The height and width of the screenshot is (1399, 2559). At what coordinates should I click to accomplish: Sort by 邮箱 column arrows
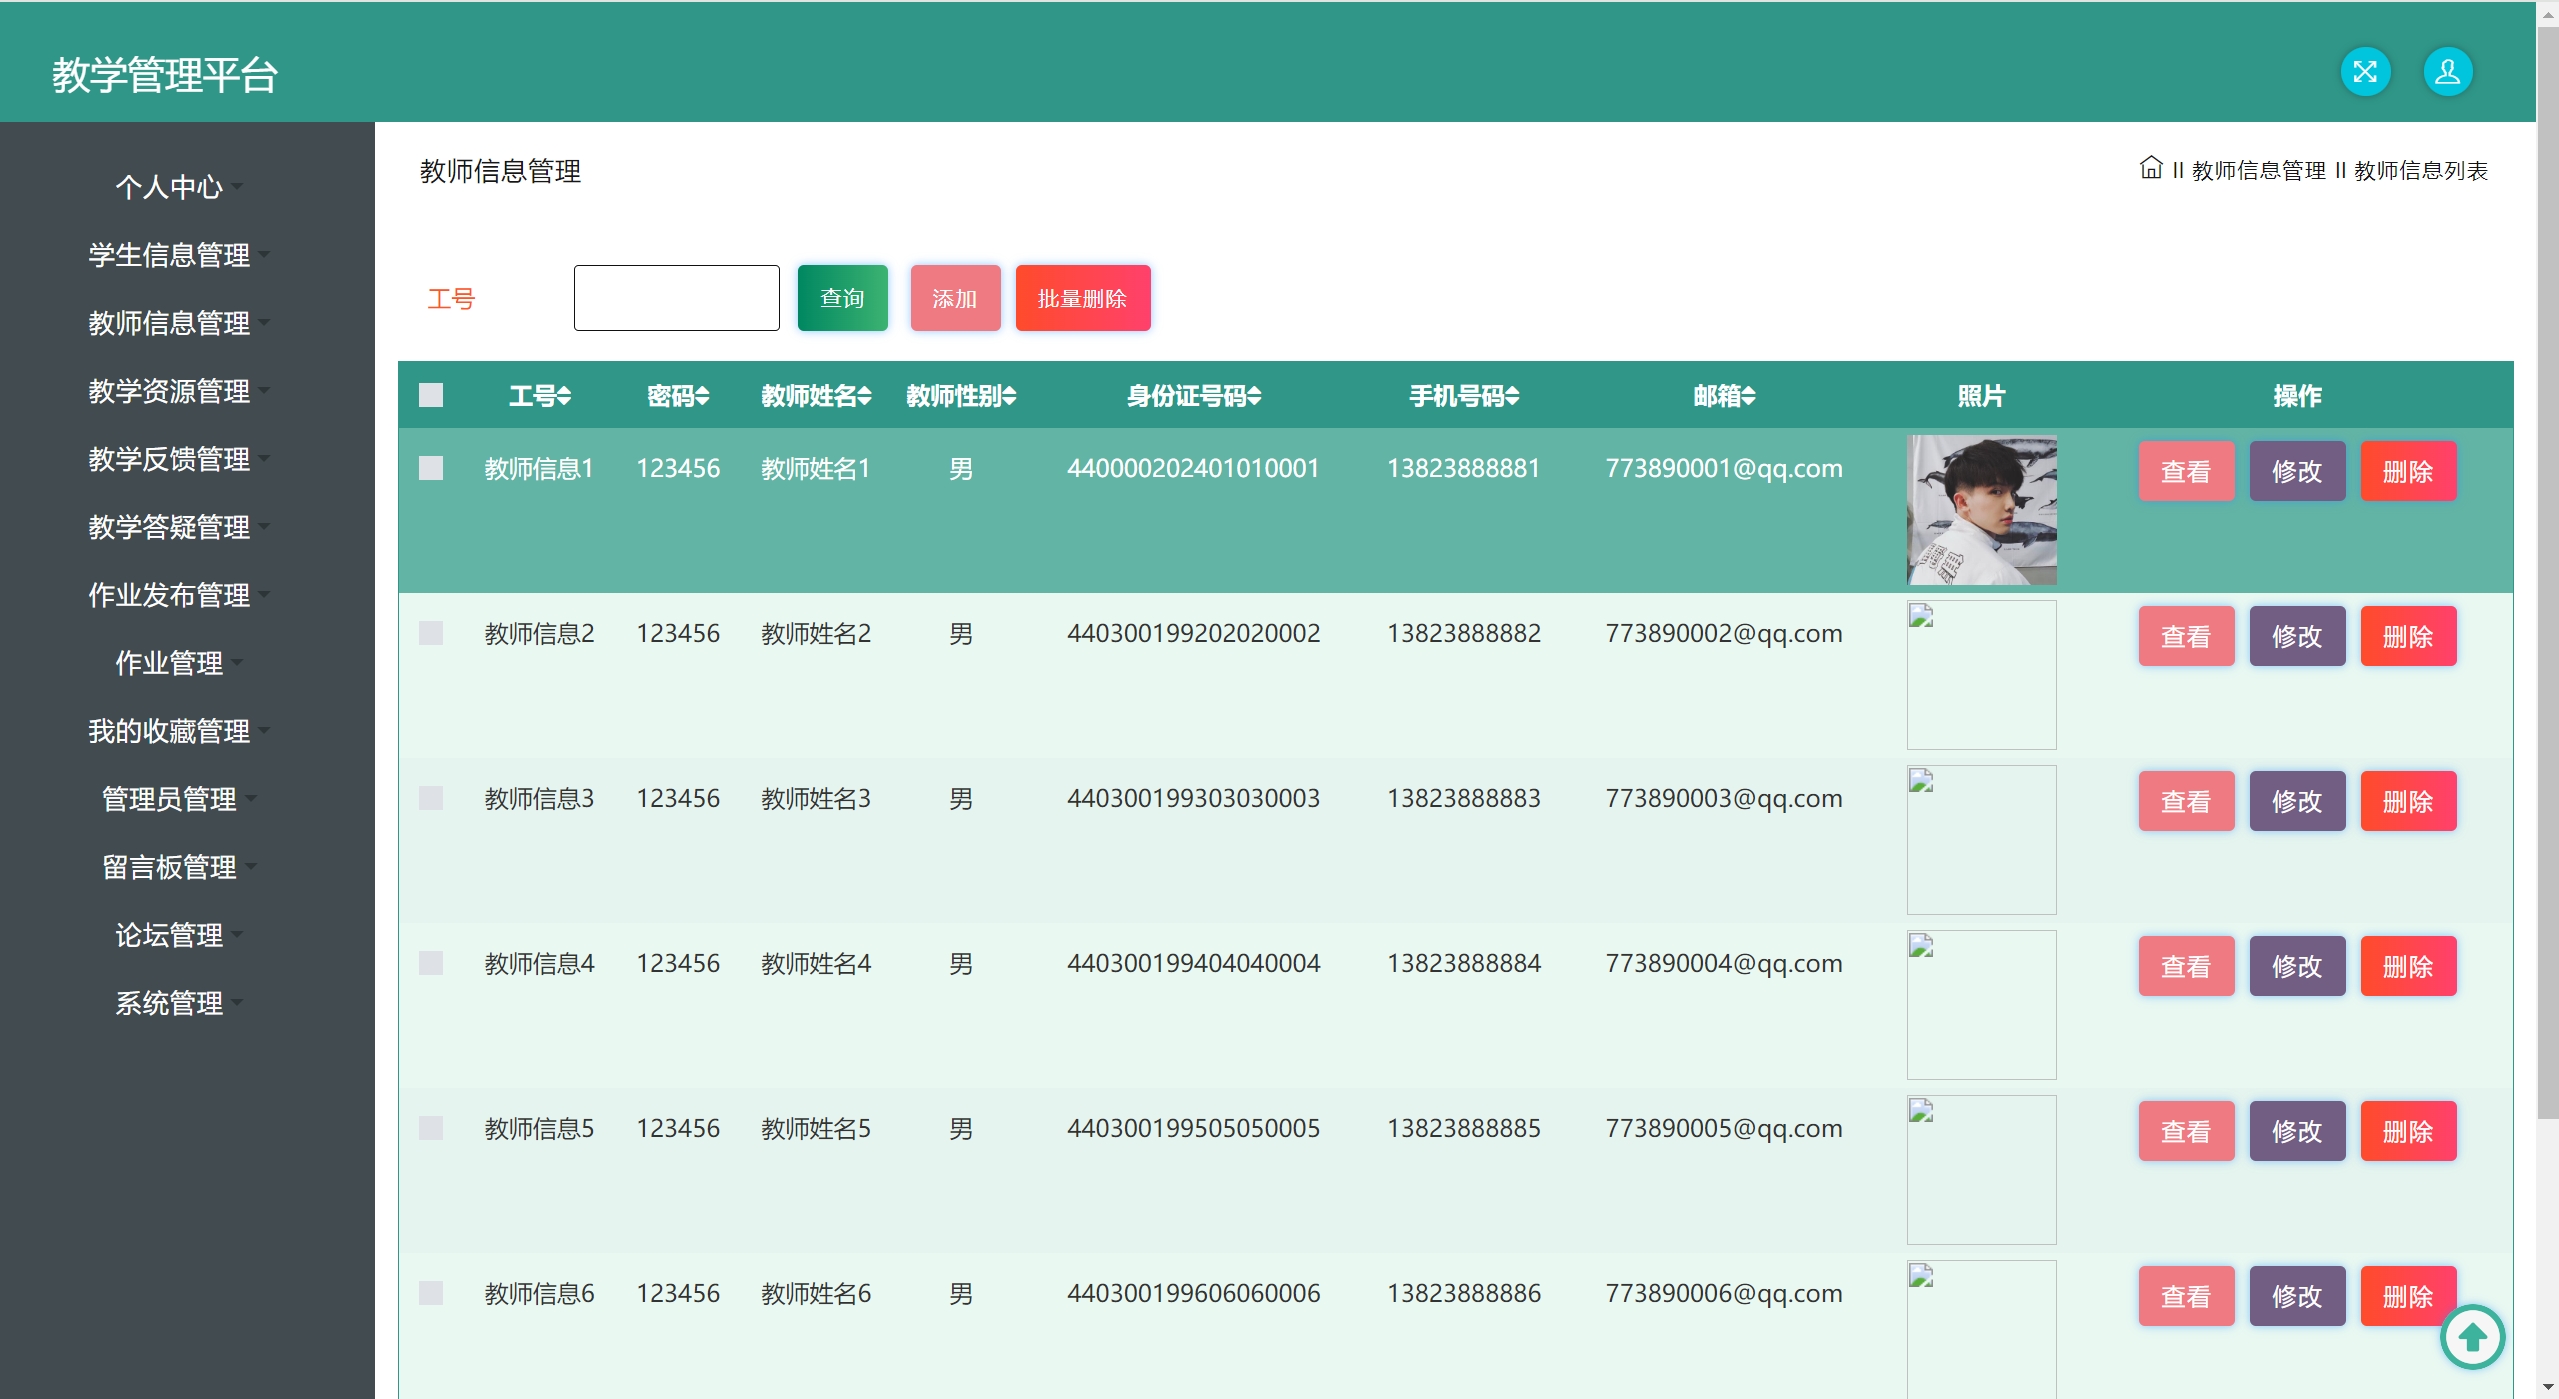point(1748,396)
